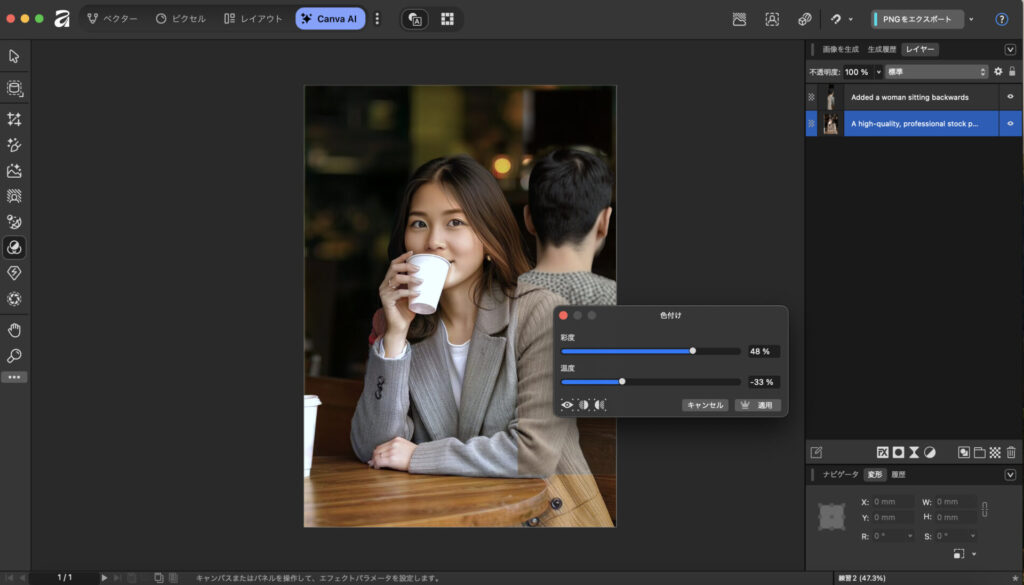Select the Move (arrow) tool
Screen dimensions: 1024x585
pyautogui.click(x=14, y=56)
